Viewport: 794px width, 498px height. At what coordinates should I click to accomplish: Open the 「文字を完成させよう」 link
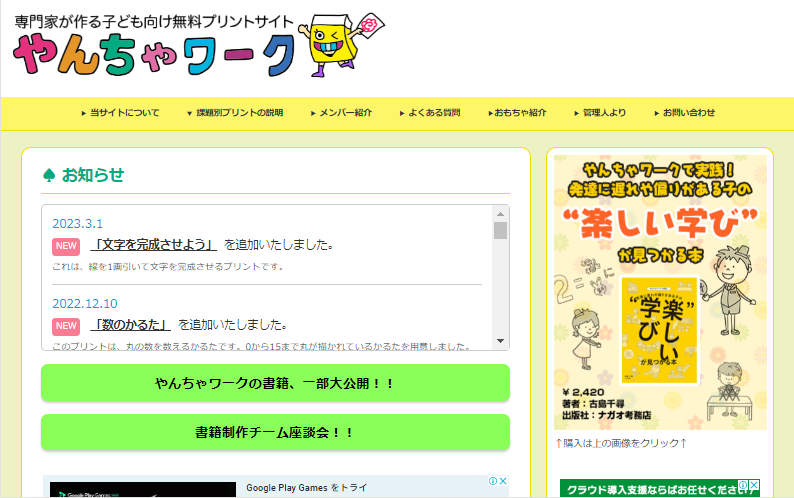coord(153,245)
